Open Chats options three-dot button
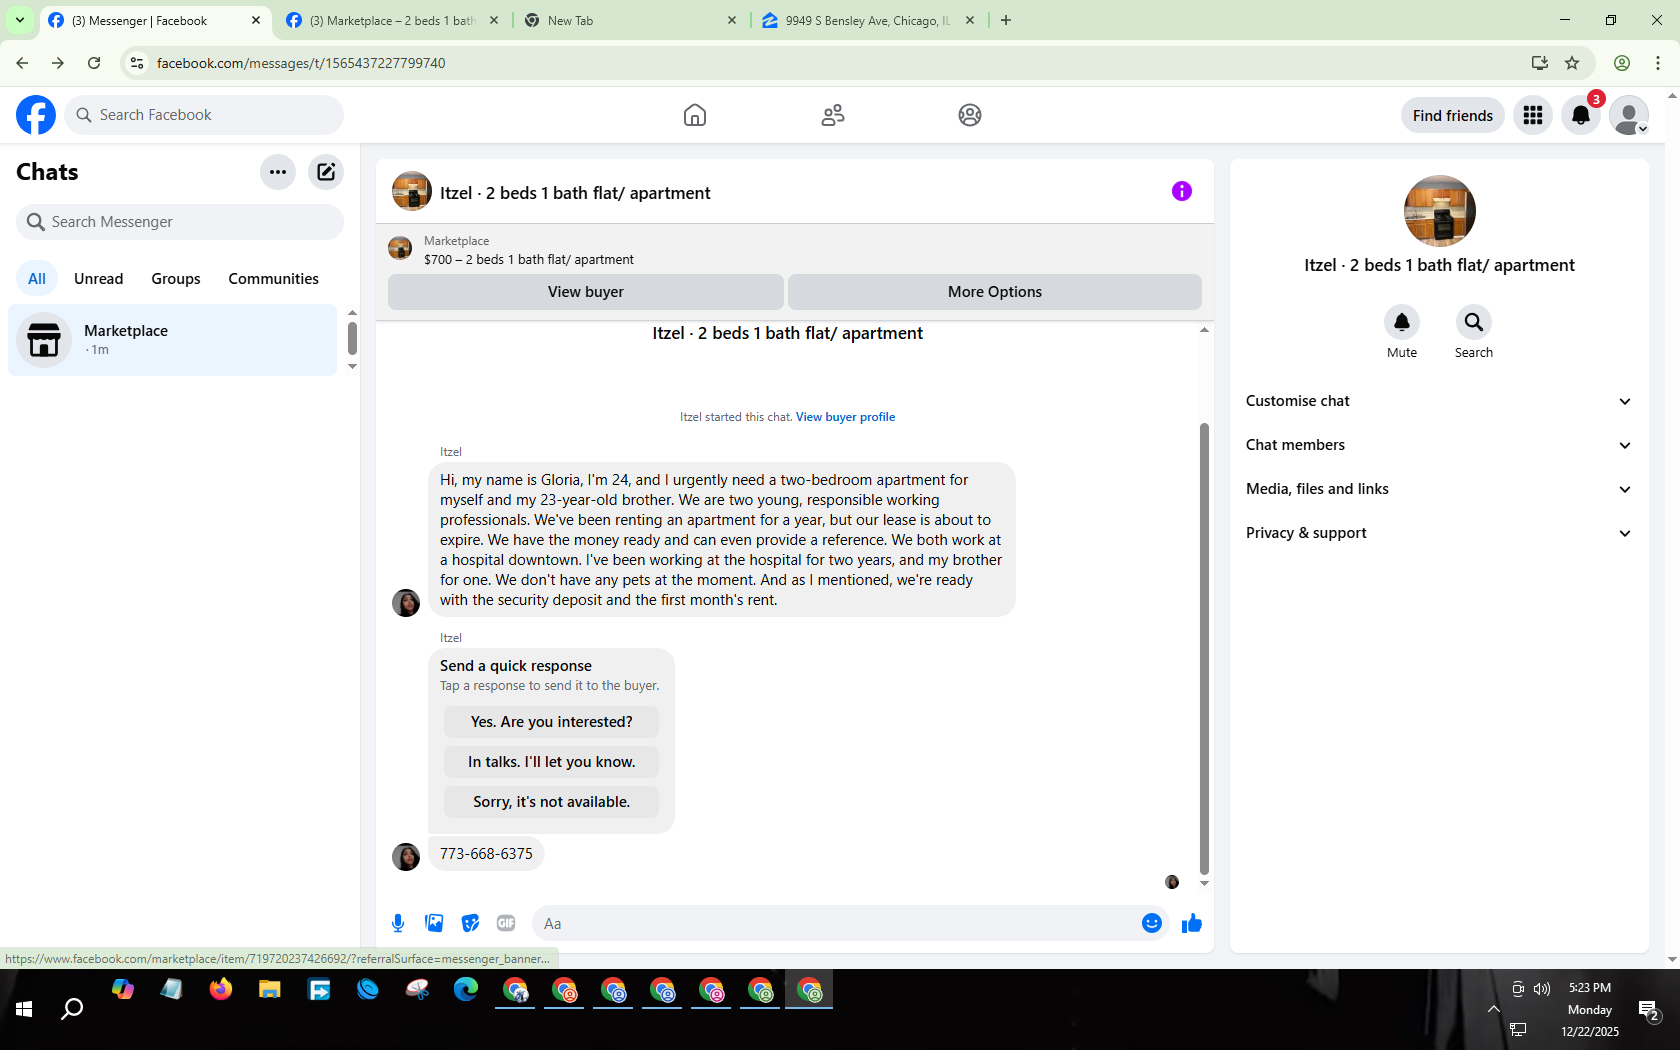 (x=278, y=172)
